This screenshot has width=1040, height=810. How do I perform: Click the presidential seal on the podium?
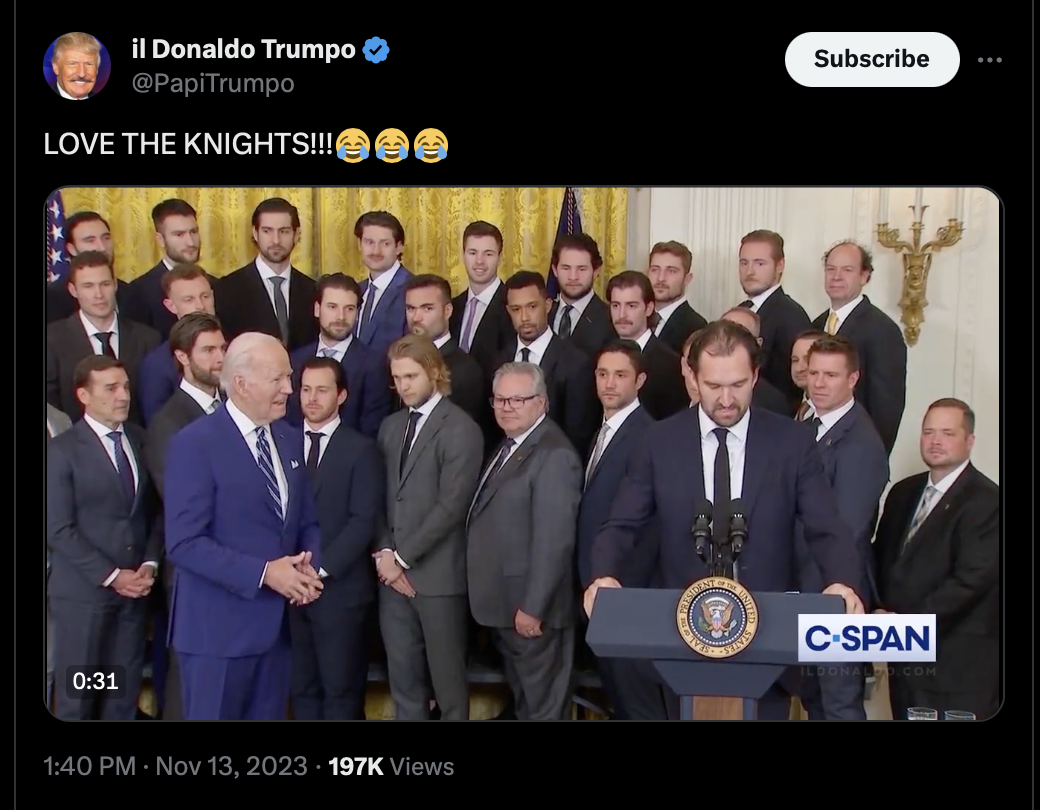coord(718,617)
